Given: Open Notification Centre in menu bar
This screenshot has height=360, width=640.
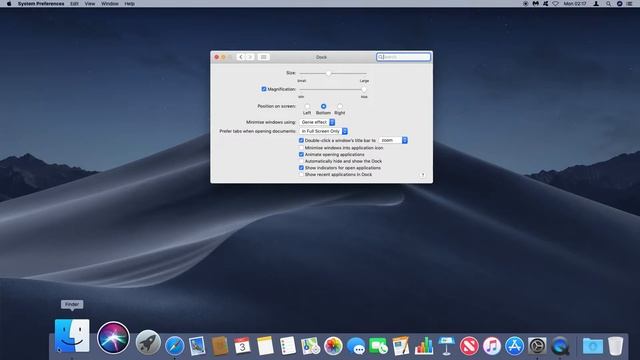Looking at the screenshot, I should [x=630, y=4].
